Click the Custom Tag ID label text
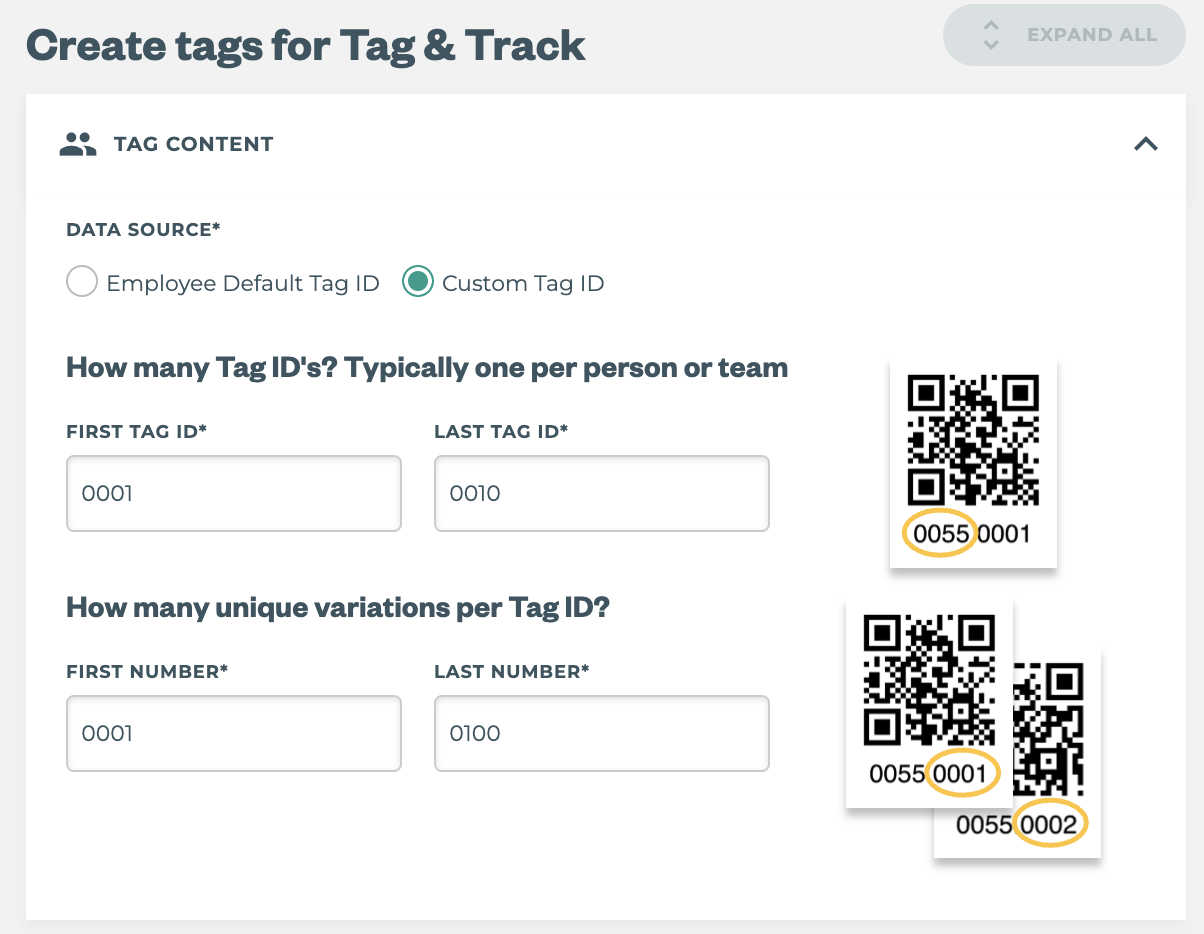Screen dimensions: 1204x934 click(523, 284)
